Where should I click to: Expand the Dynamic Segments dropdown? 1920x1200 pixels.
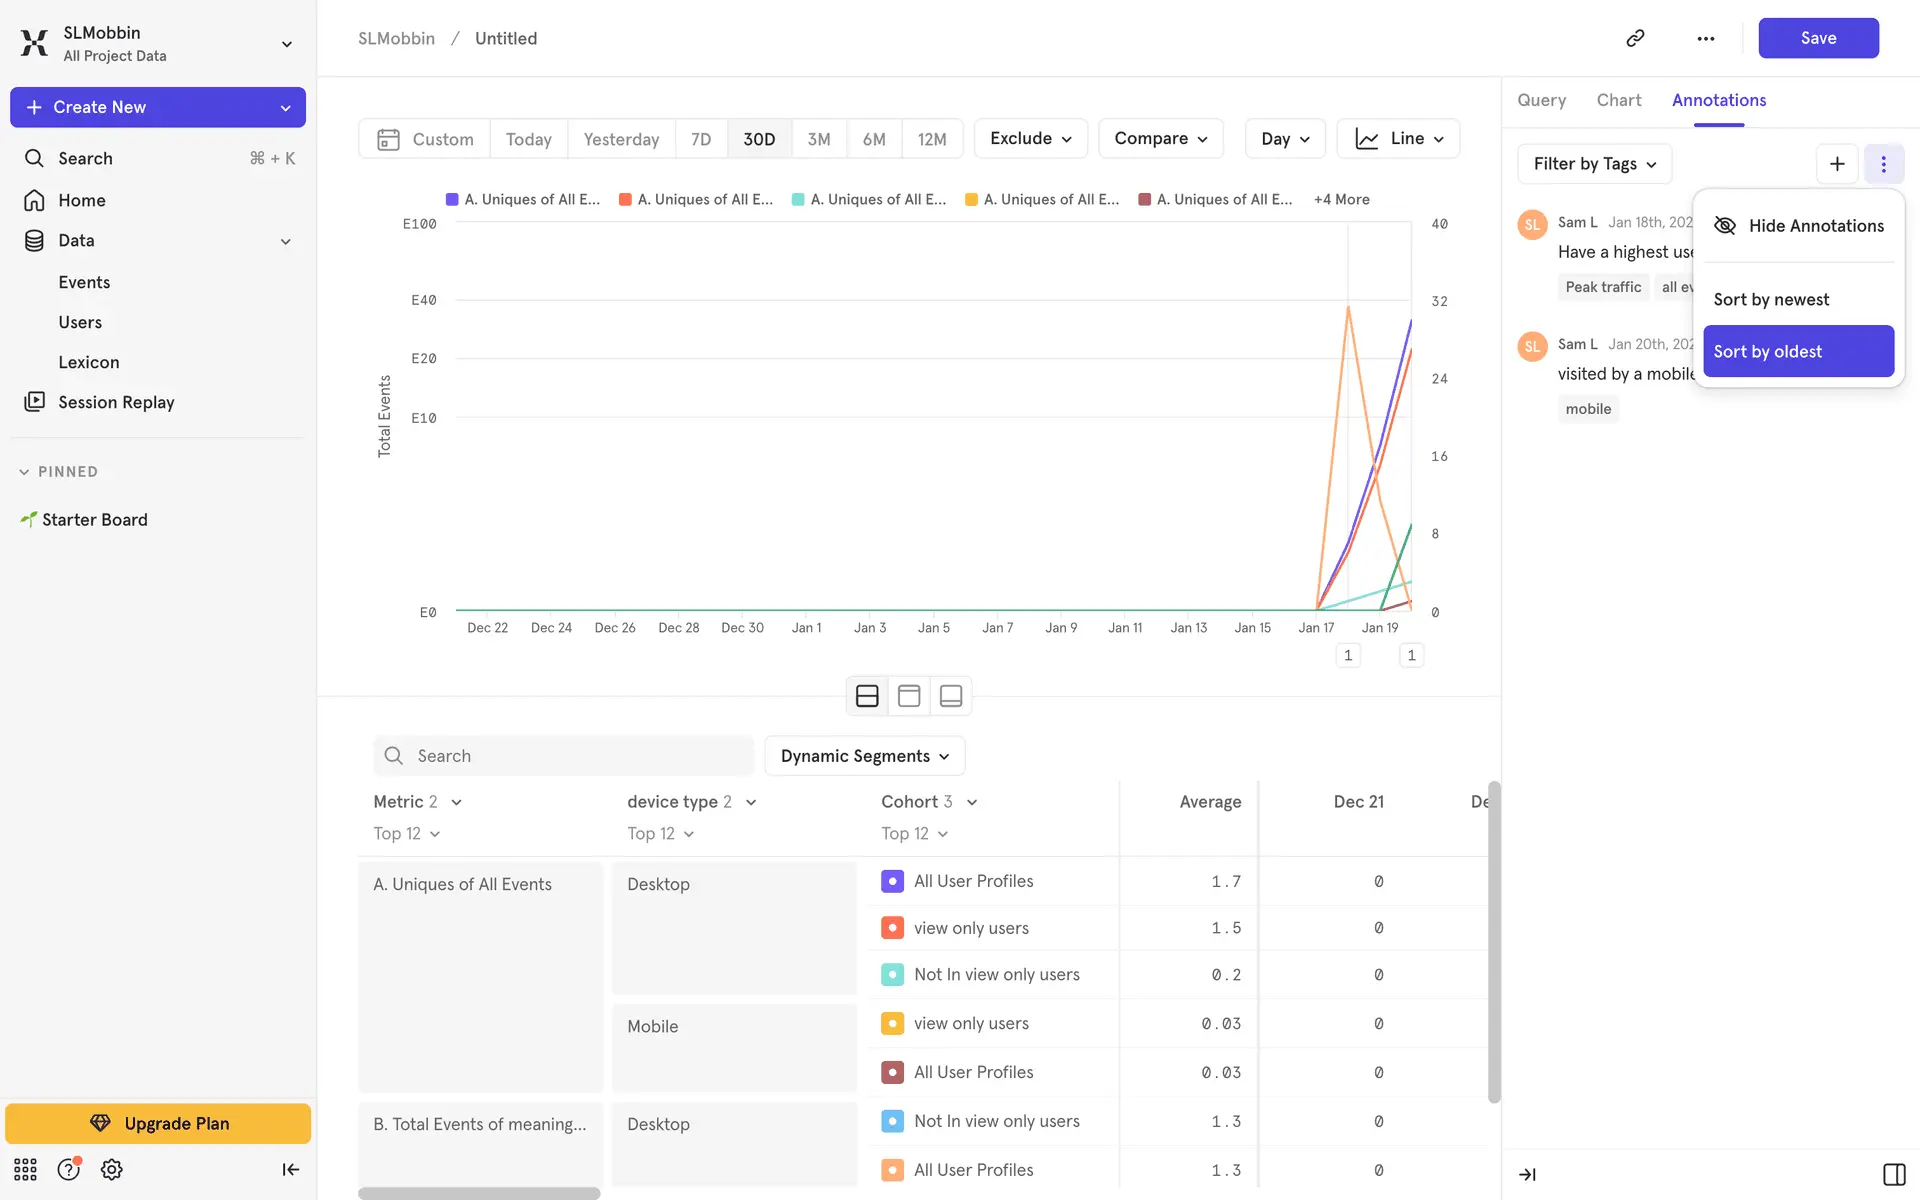coord(864,756)
